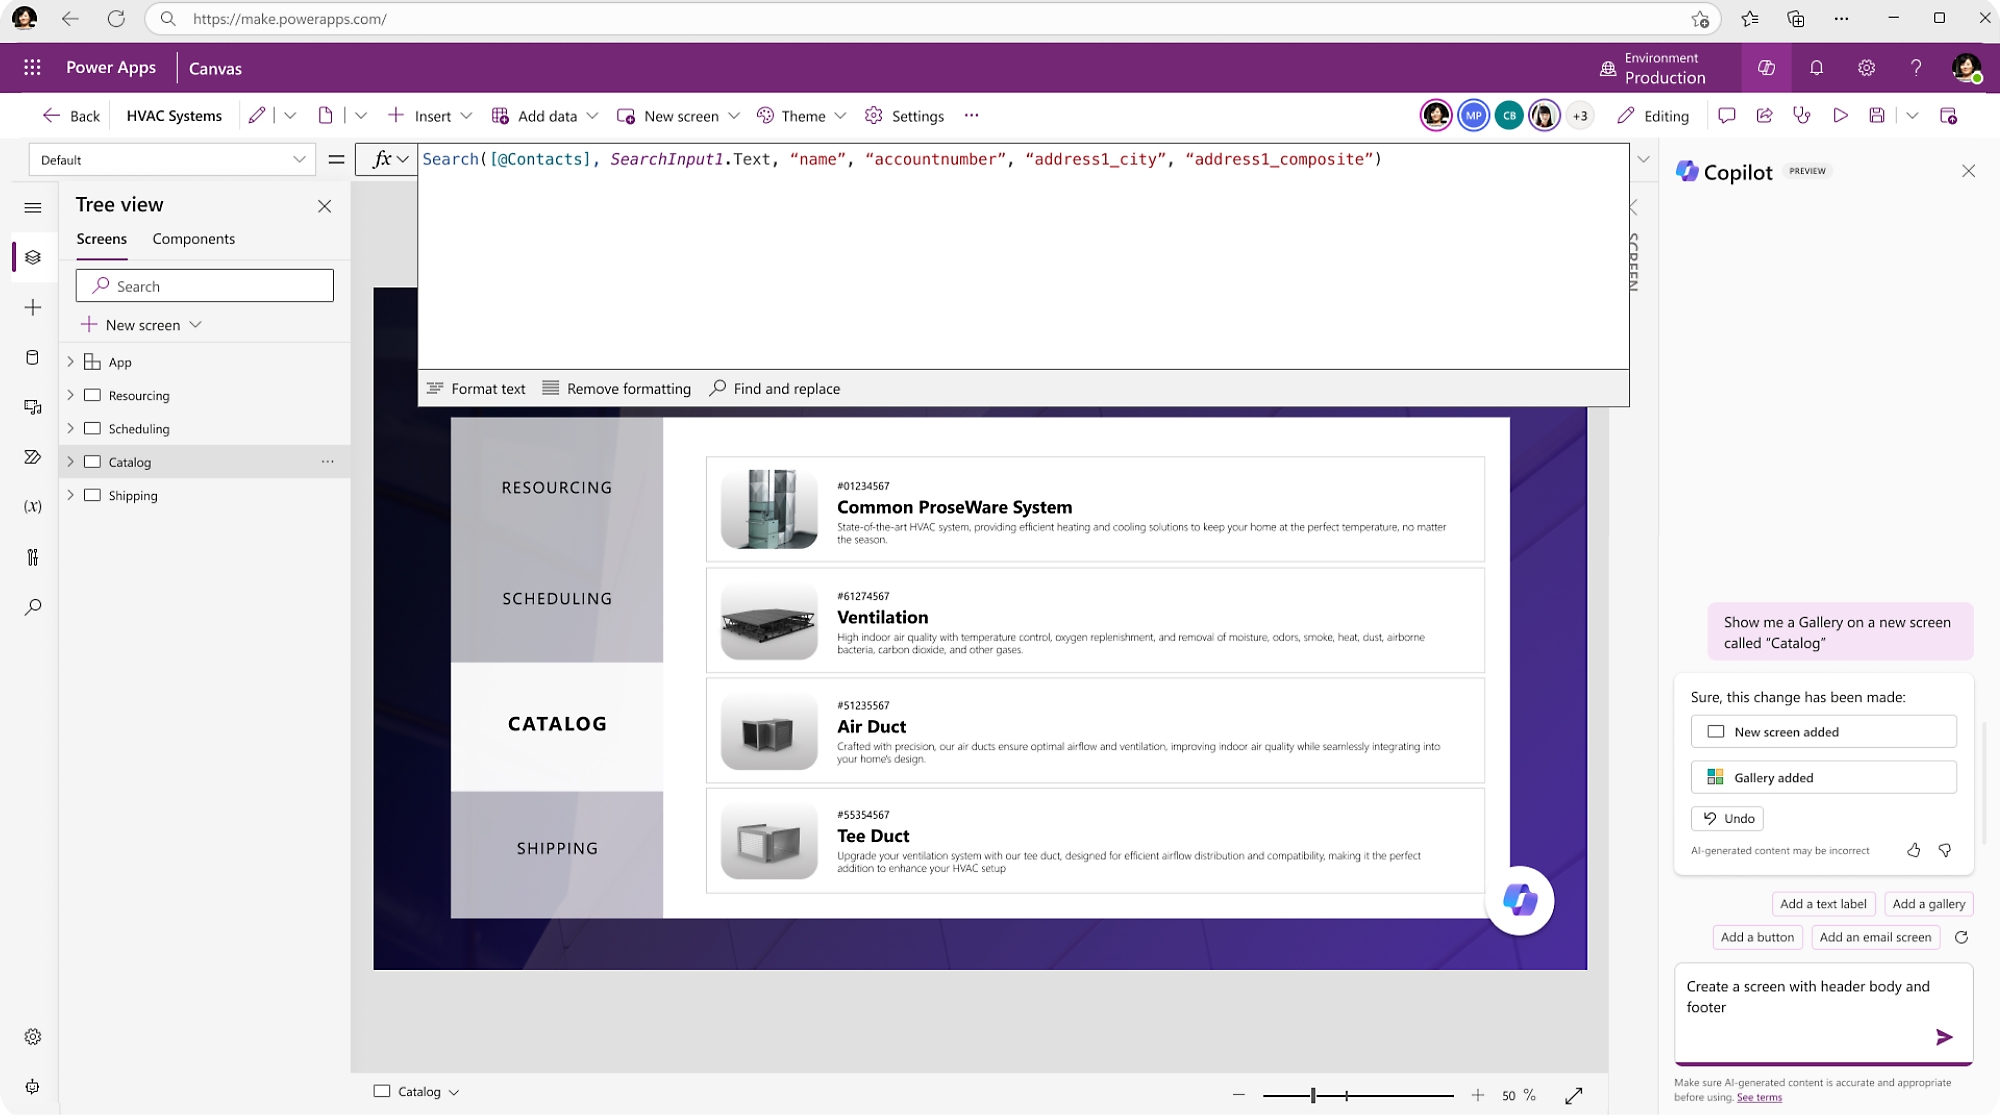Expand the Catalog screen in Tree view
Image resolution: width=2000 pixels, height=1115 pixels.
coord(70,460)
